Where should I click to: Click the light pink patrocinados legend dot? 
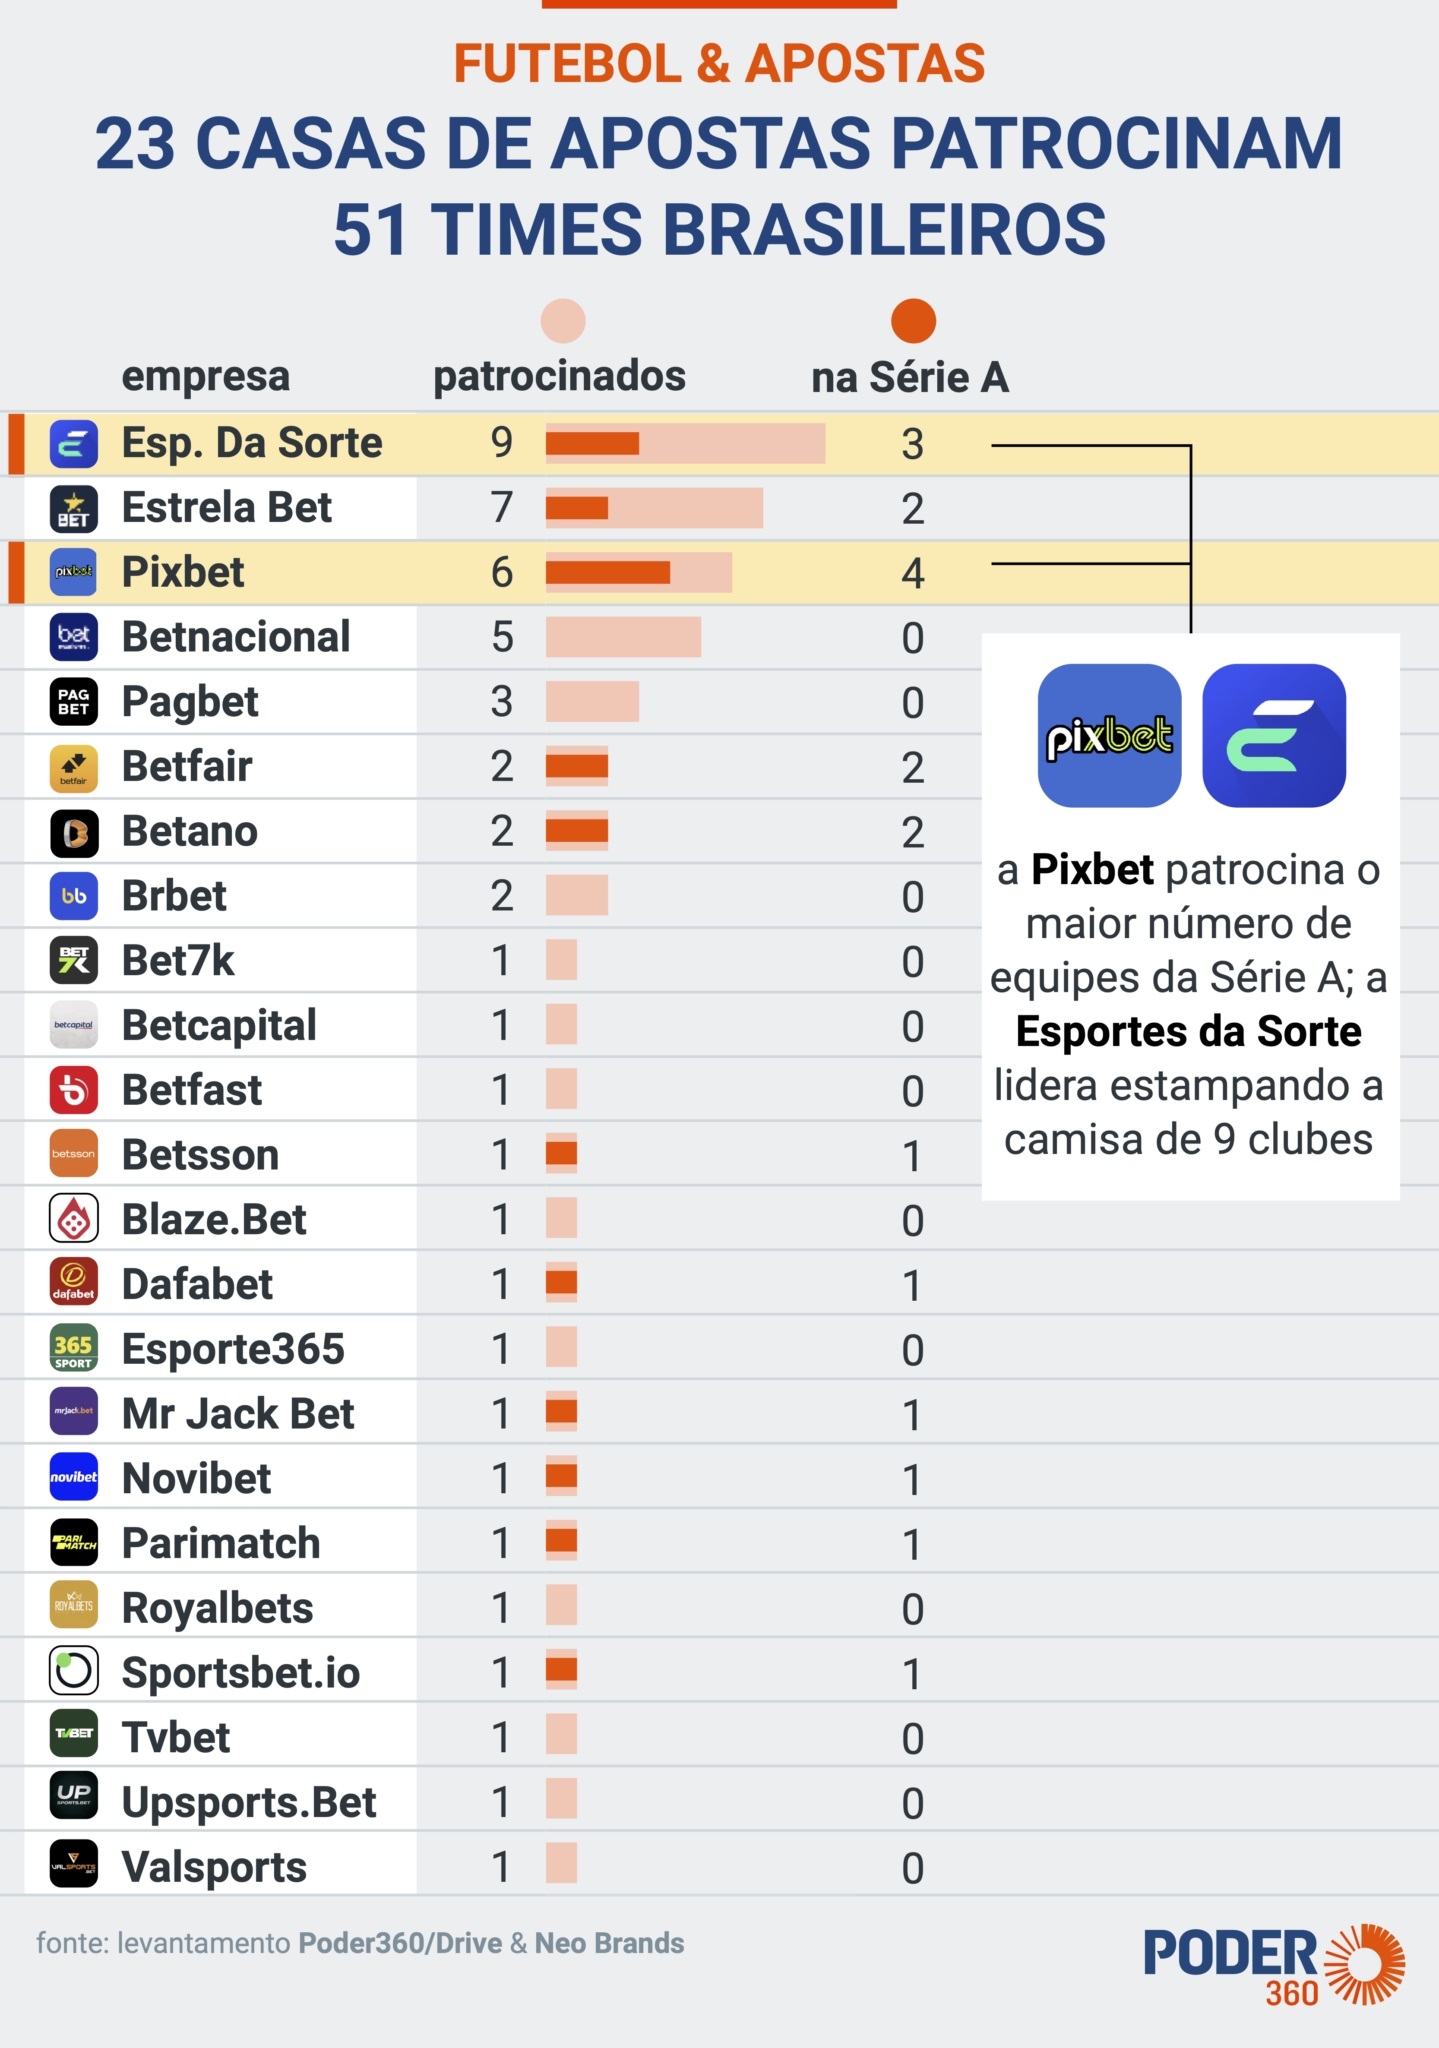tap(563, 321)
